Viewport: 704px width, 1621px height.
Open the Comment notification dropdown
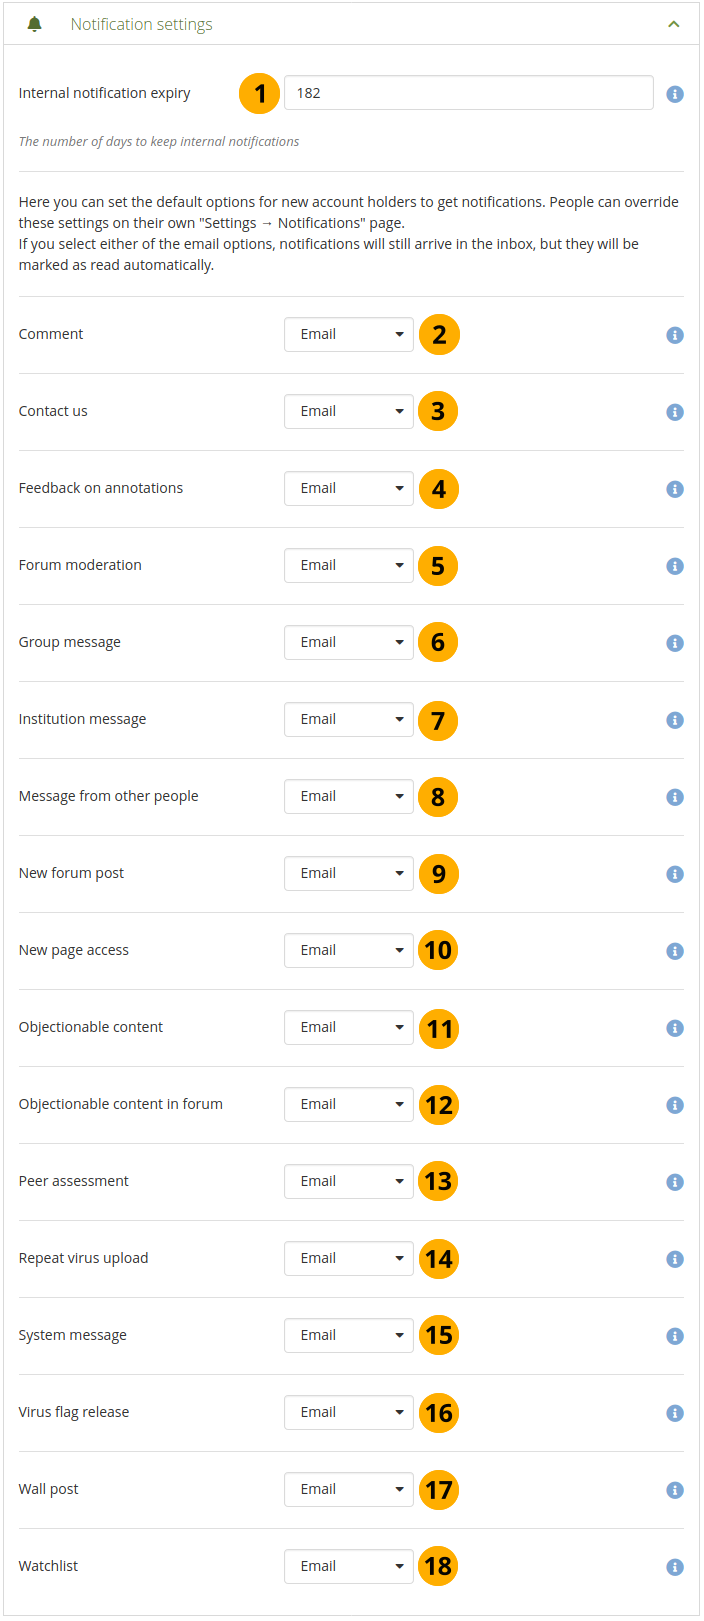[x=348, y=335]
